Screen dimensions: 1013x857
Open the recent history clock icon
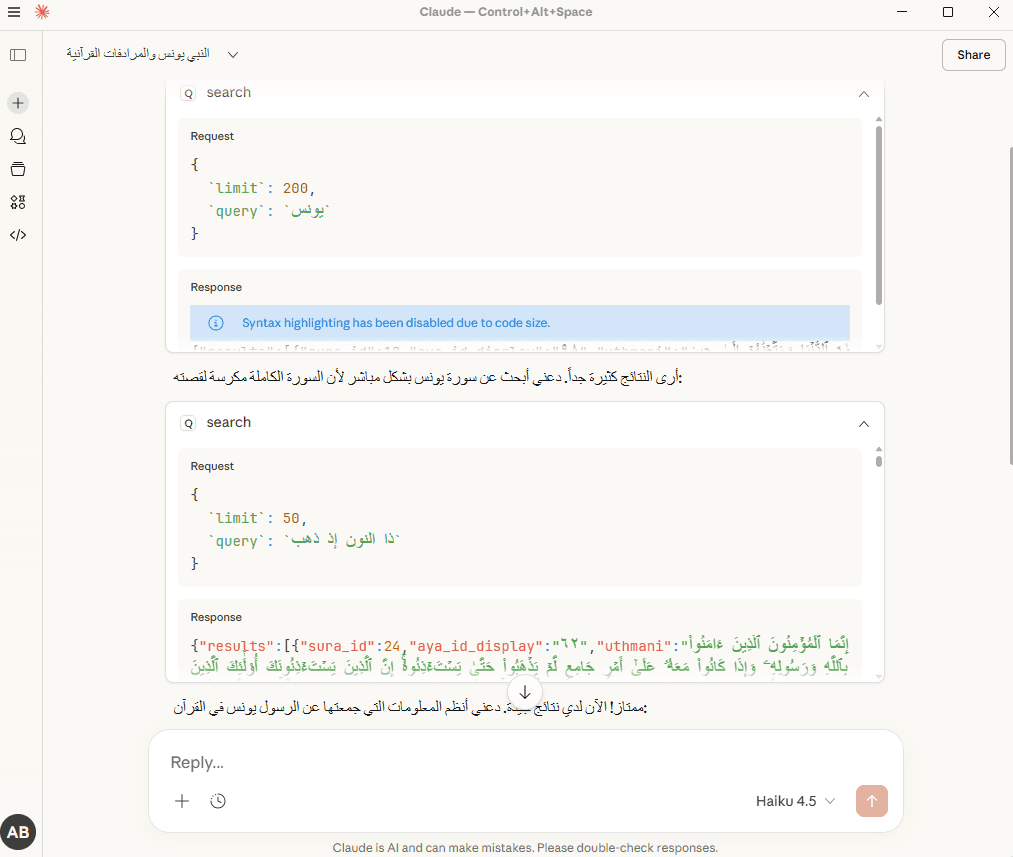pos(218,801)
